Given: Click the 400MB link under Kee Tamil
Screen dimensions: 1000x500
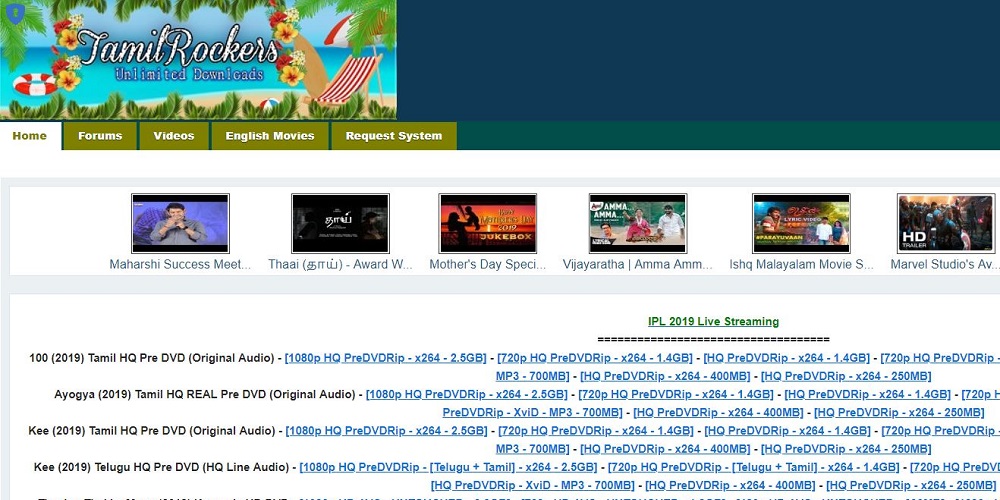Looking at the screenshot, I should pyautogui.click(x=665, y=448).
